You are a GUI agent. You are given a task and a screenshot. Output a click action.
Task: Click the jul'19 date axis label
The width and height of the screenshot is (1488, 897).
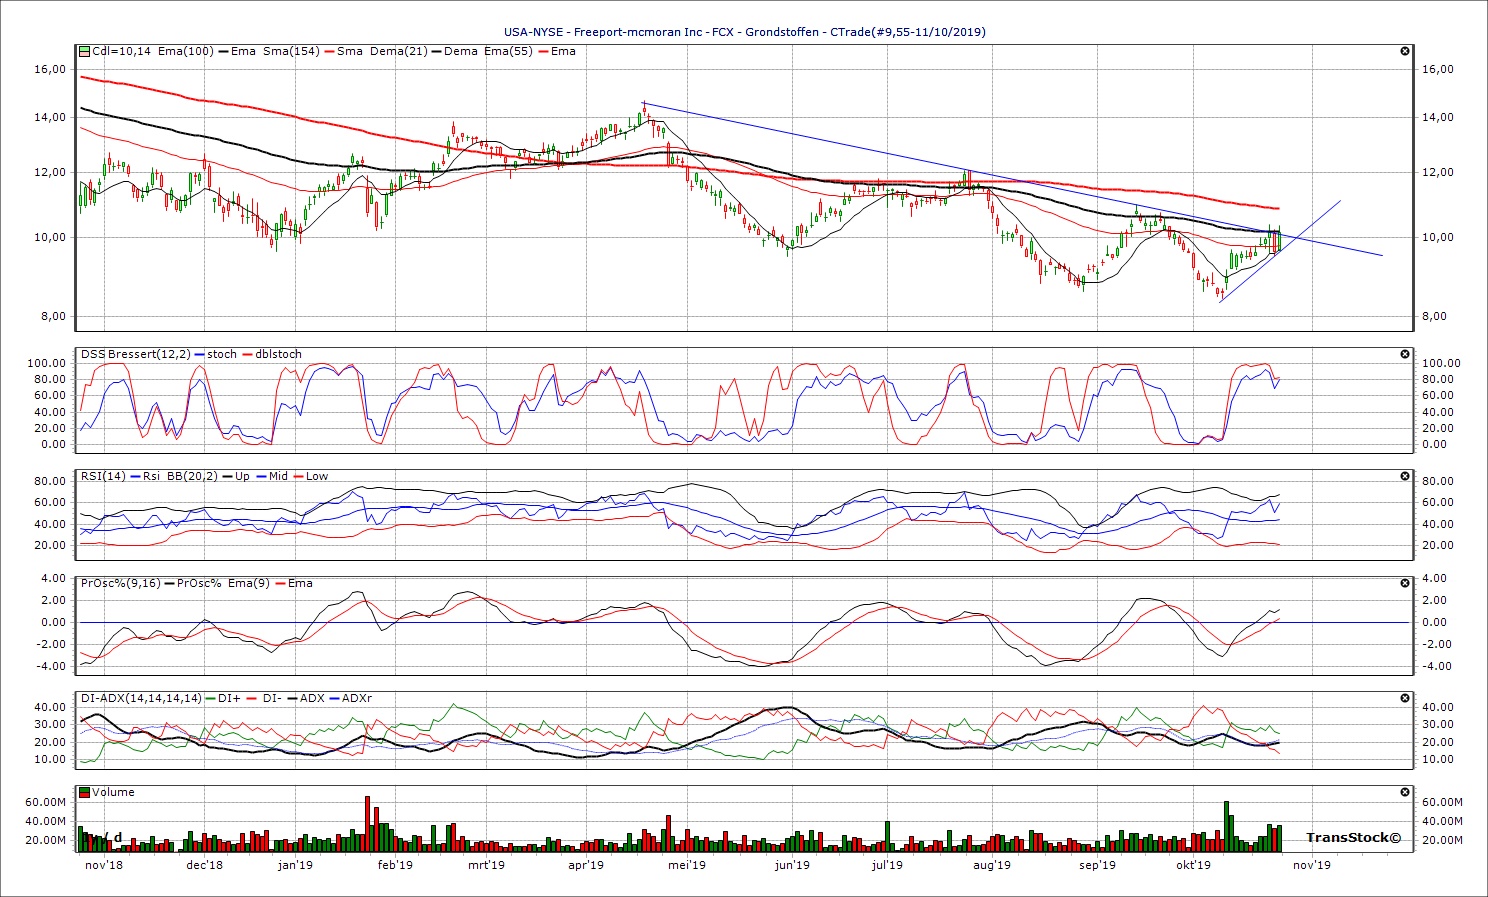(887, 865)
